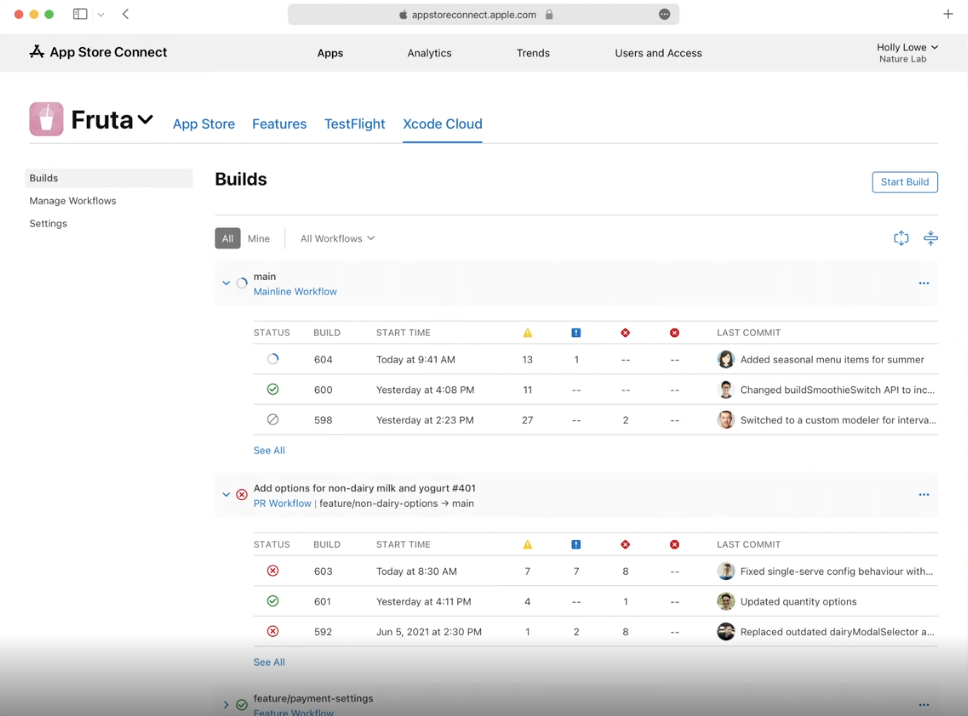
Task: Click 'Updated quantity options' commit message
Action: click(798, 602)
